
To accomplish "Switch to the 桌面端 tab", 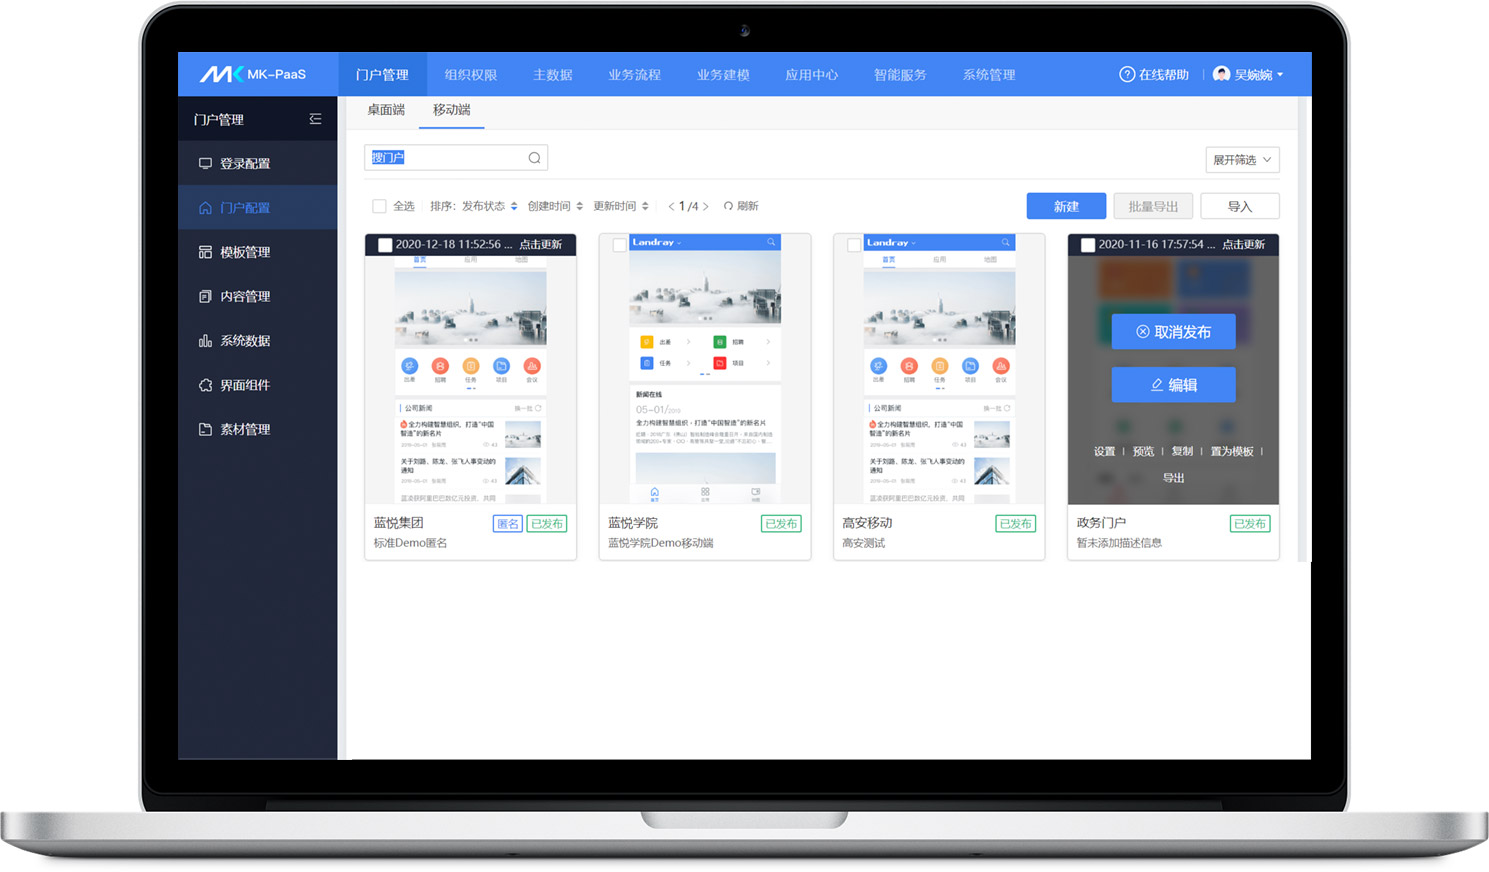I will point(386,110).
